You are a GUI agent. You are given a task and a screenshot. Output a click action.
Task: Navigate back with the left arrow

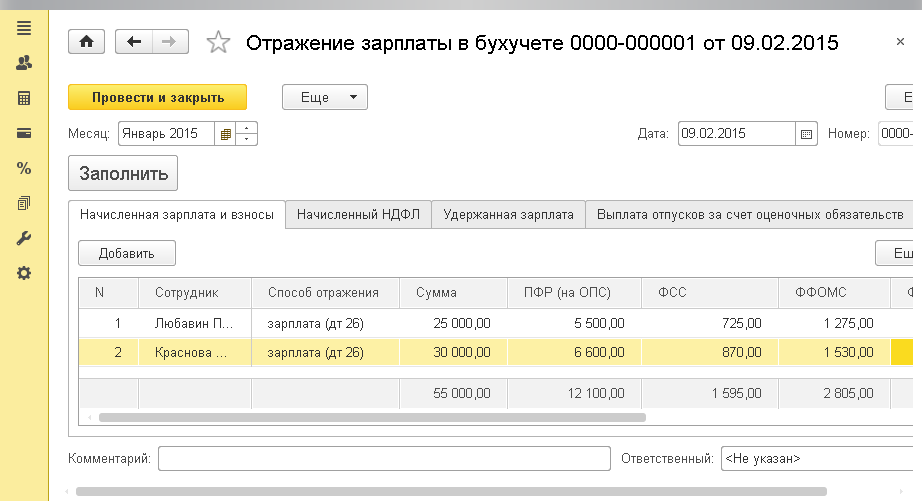135,41
